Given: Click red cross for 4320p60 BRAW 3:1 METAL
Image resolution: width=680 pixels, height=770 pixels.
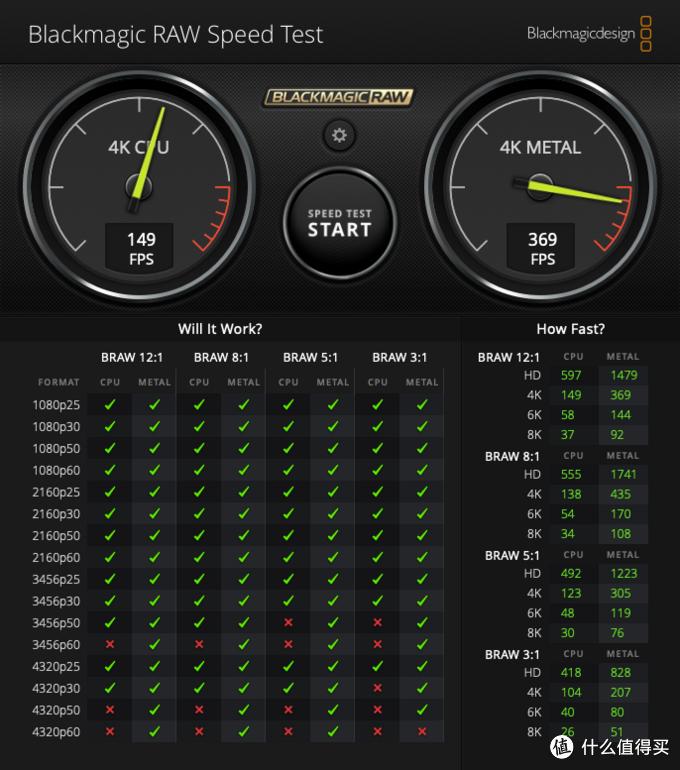Looking at the screenshot, I should click(422, 731).
